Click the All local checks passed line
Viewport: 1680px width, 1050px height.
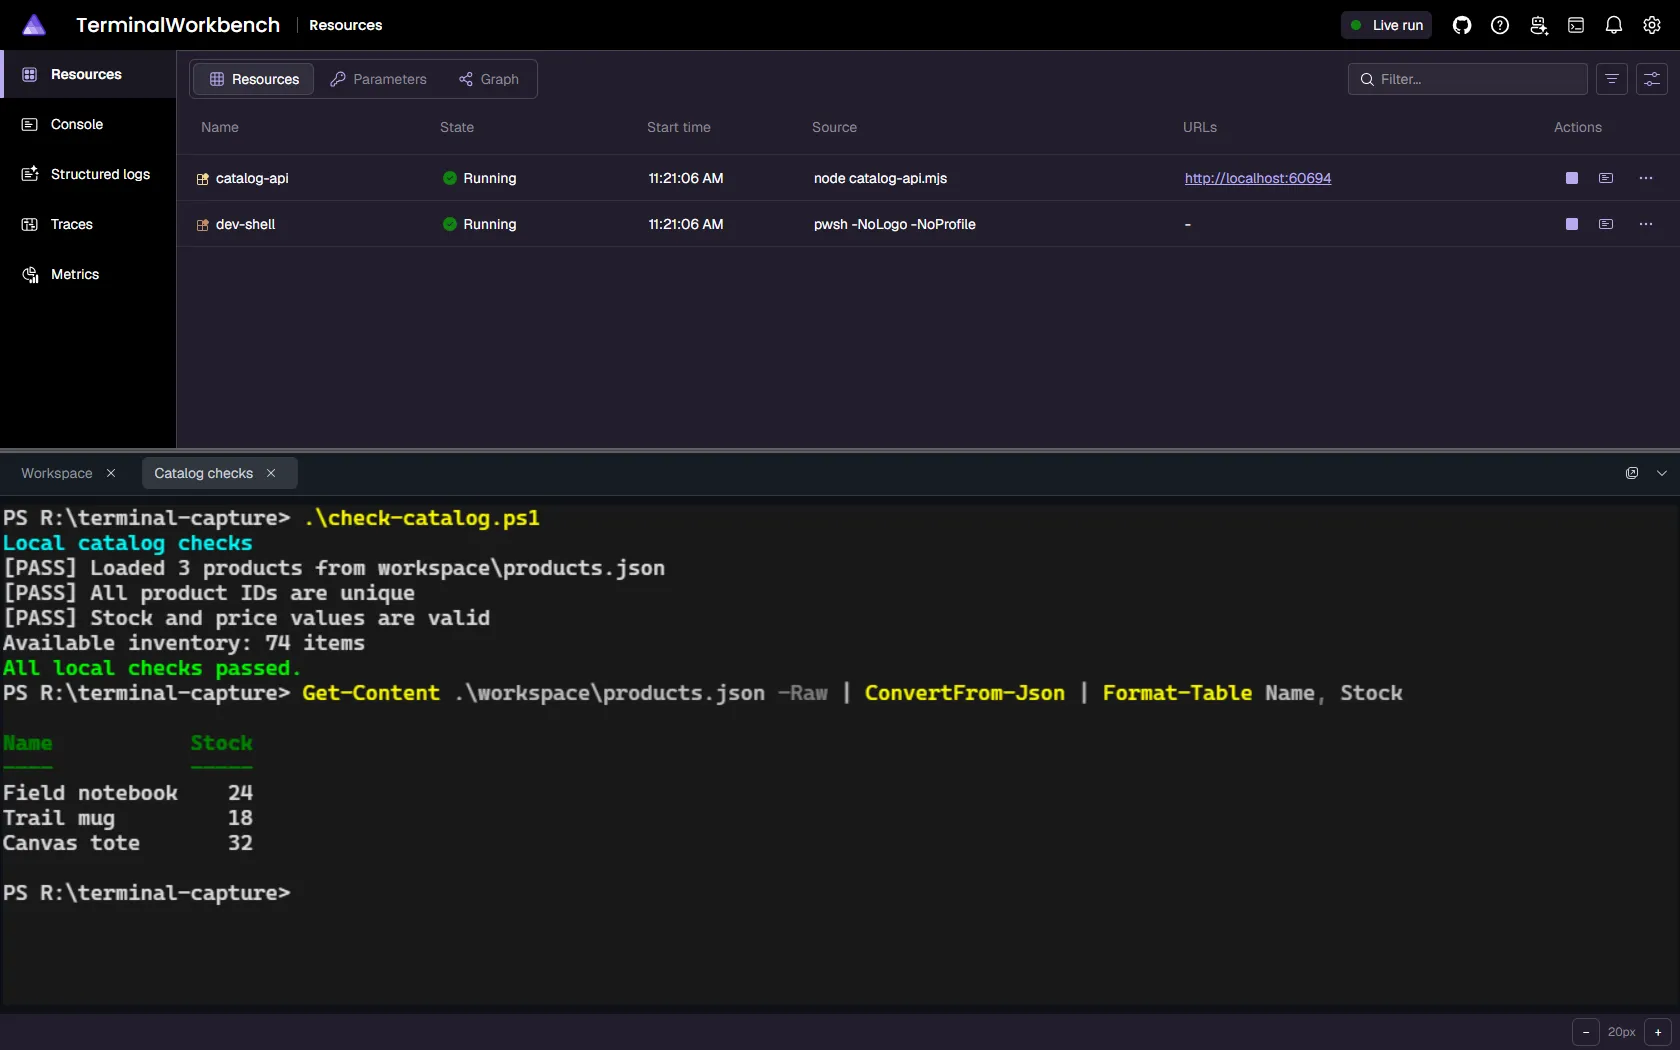(152, 668)
